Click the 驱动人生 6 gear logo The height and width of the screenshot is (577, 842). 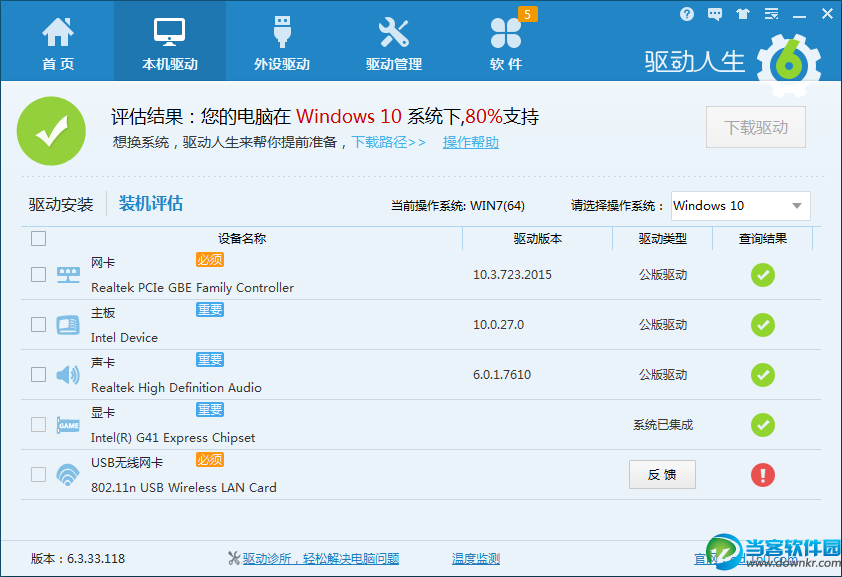789,65
